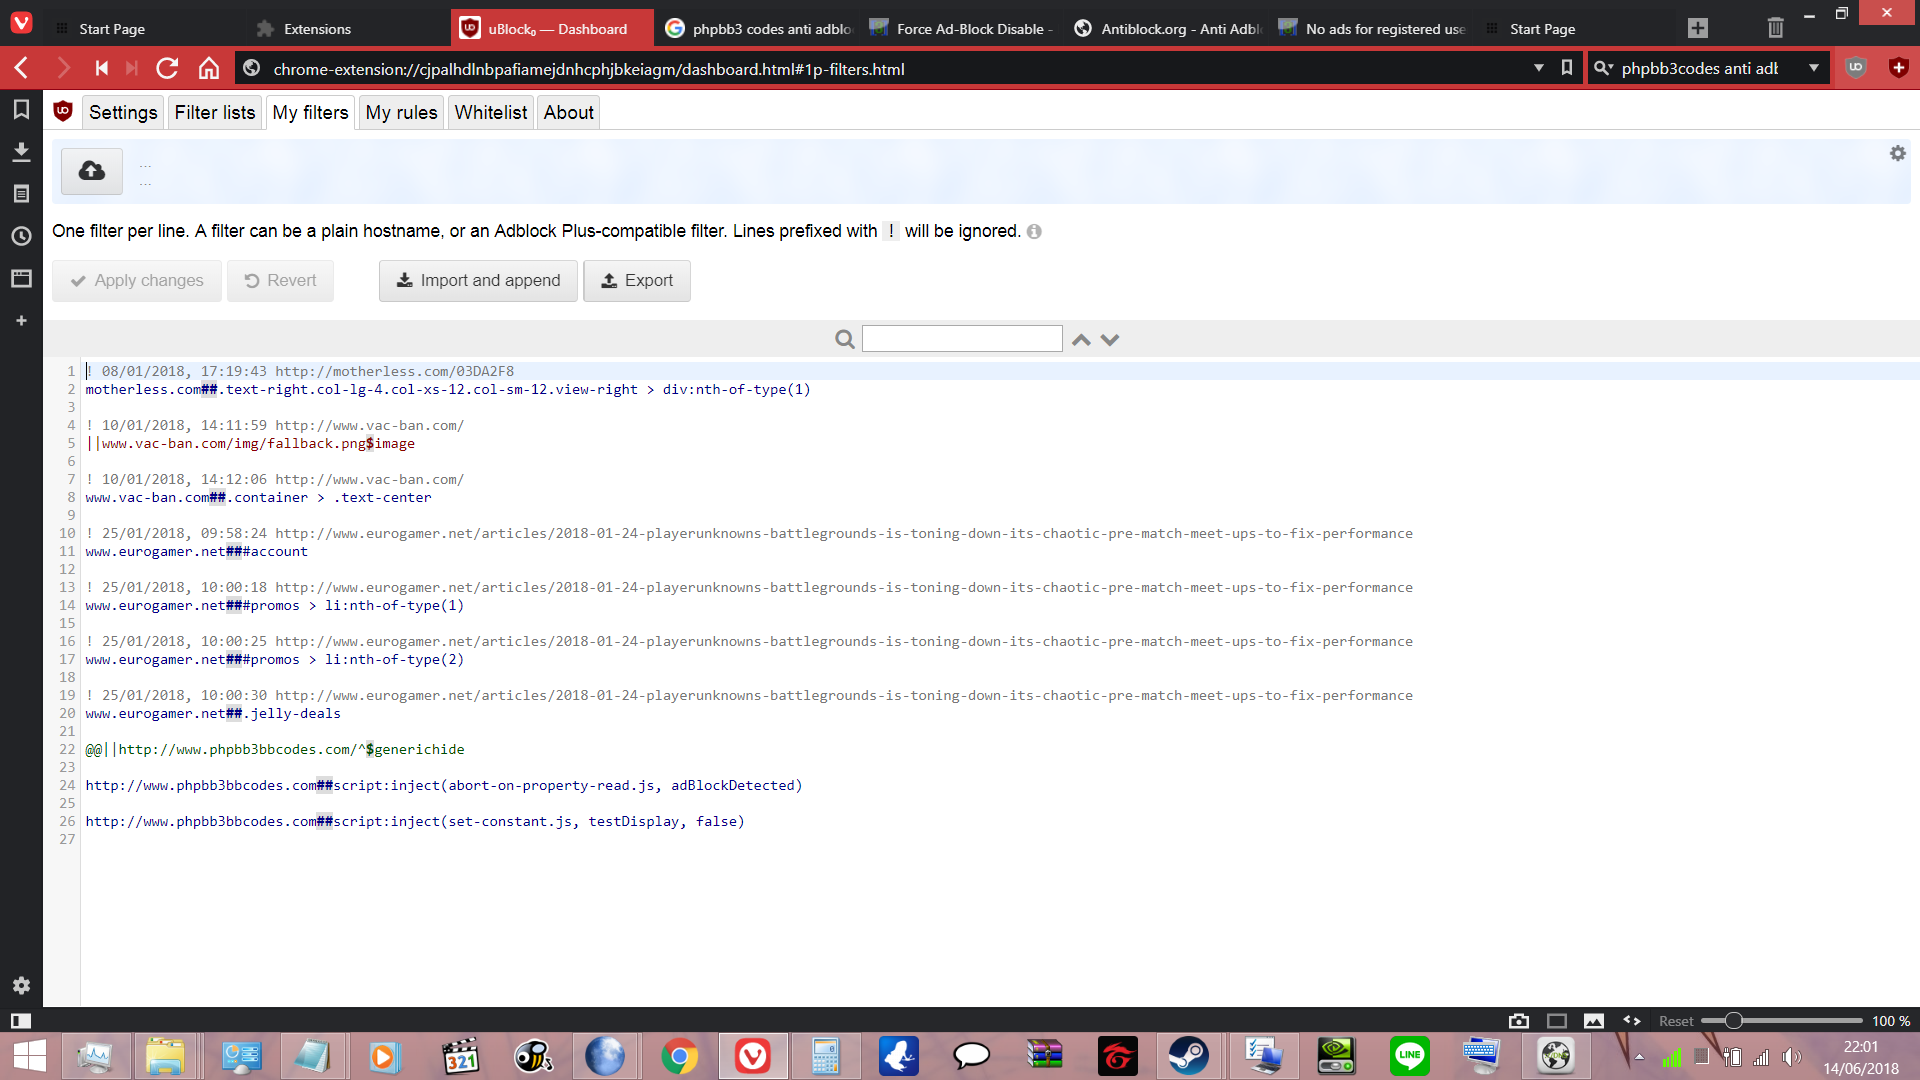Toggle tab tiling in status bar
This screenshot has width=1920, height=1080.
1556,1021
